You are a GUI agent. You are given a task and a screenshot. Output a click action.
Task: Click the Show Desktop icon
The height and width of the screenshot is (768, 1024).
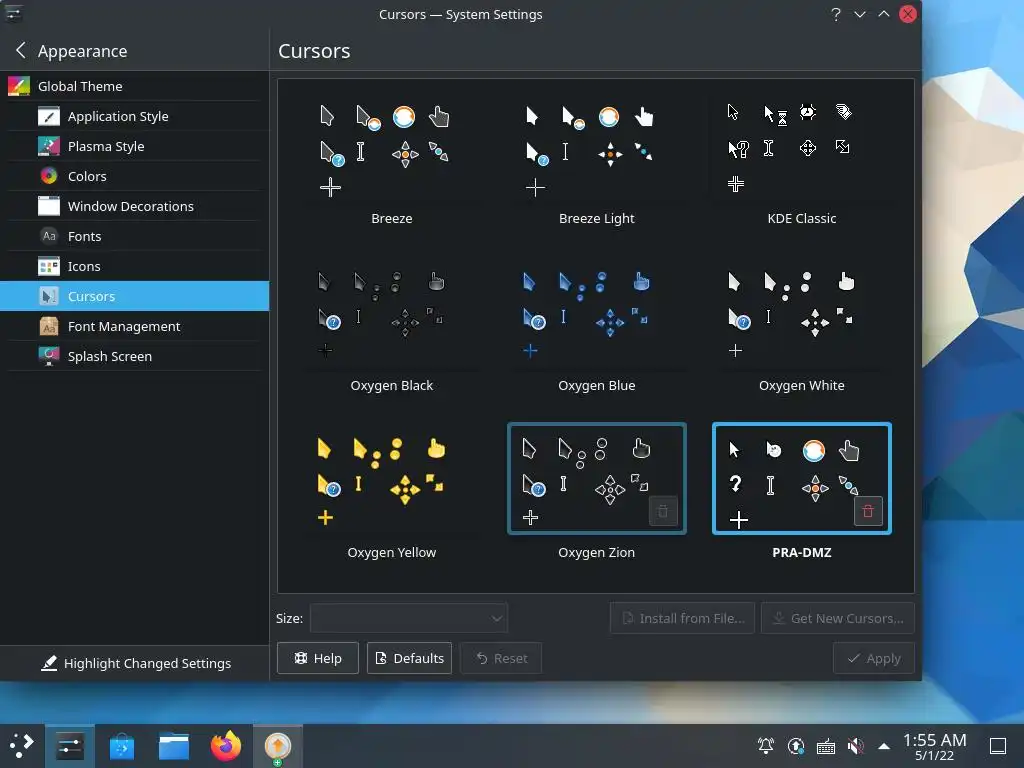click(998, 746)
